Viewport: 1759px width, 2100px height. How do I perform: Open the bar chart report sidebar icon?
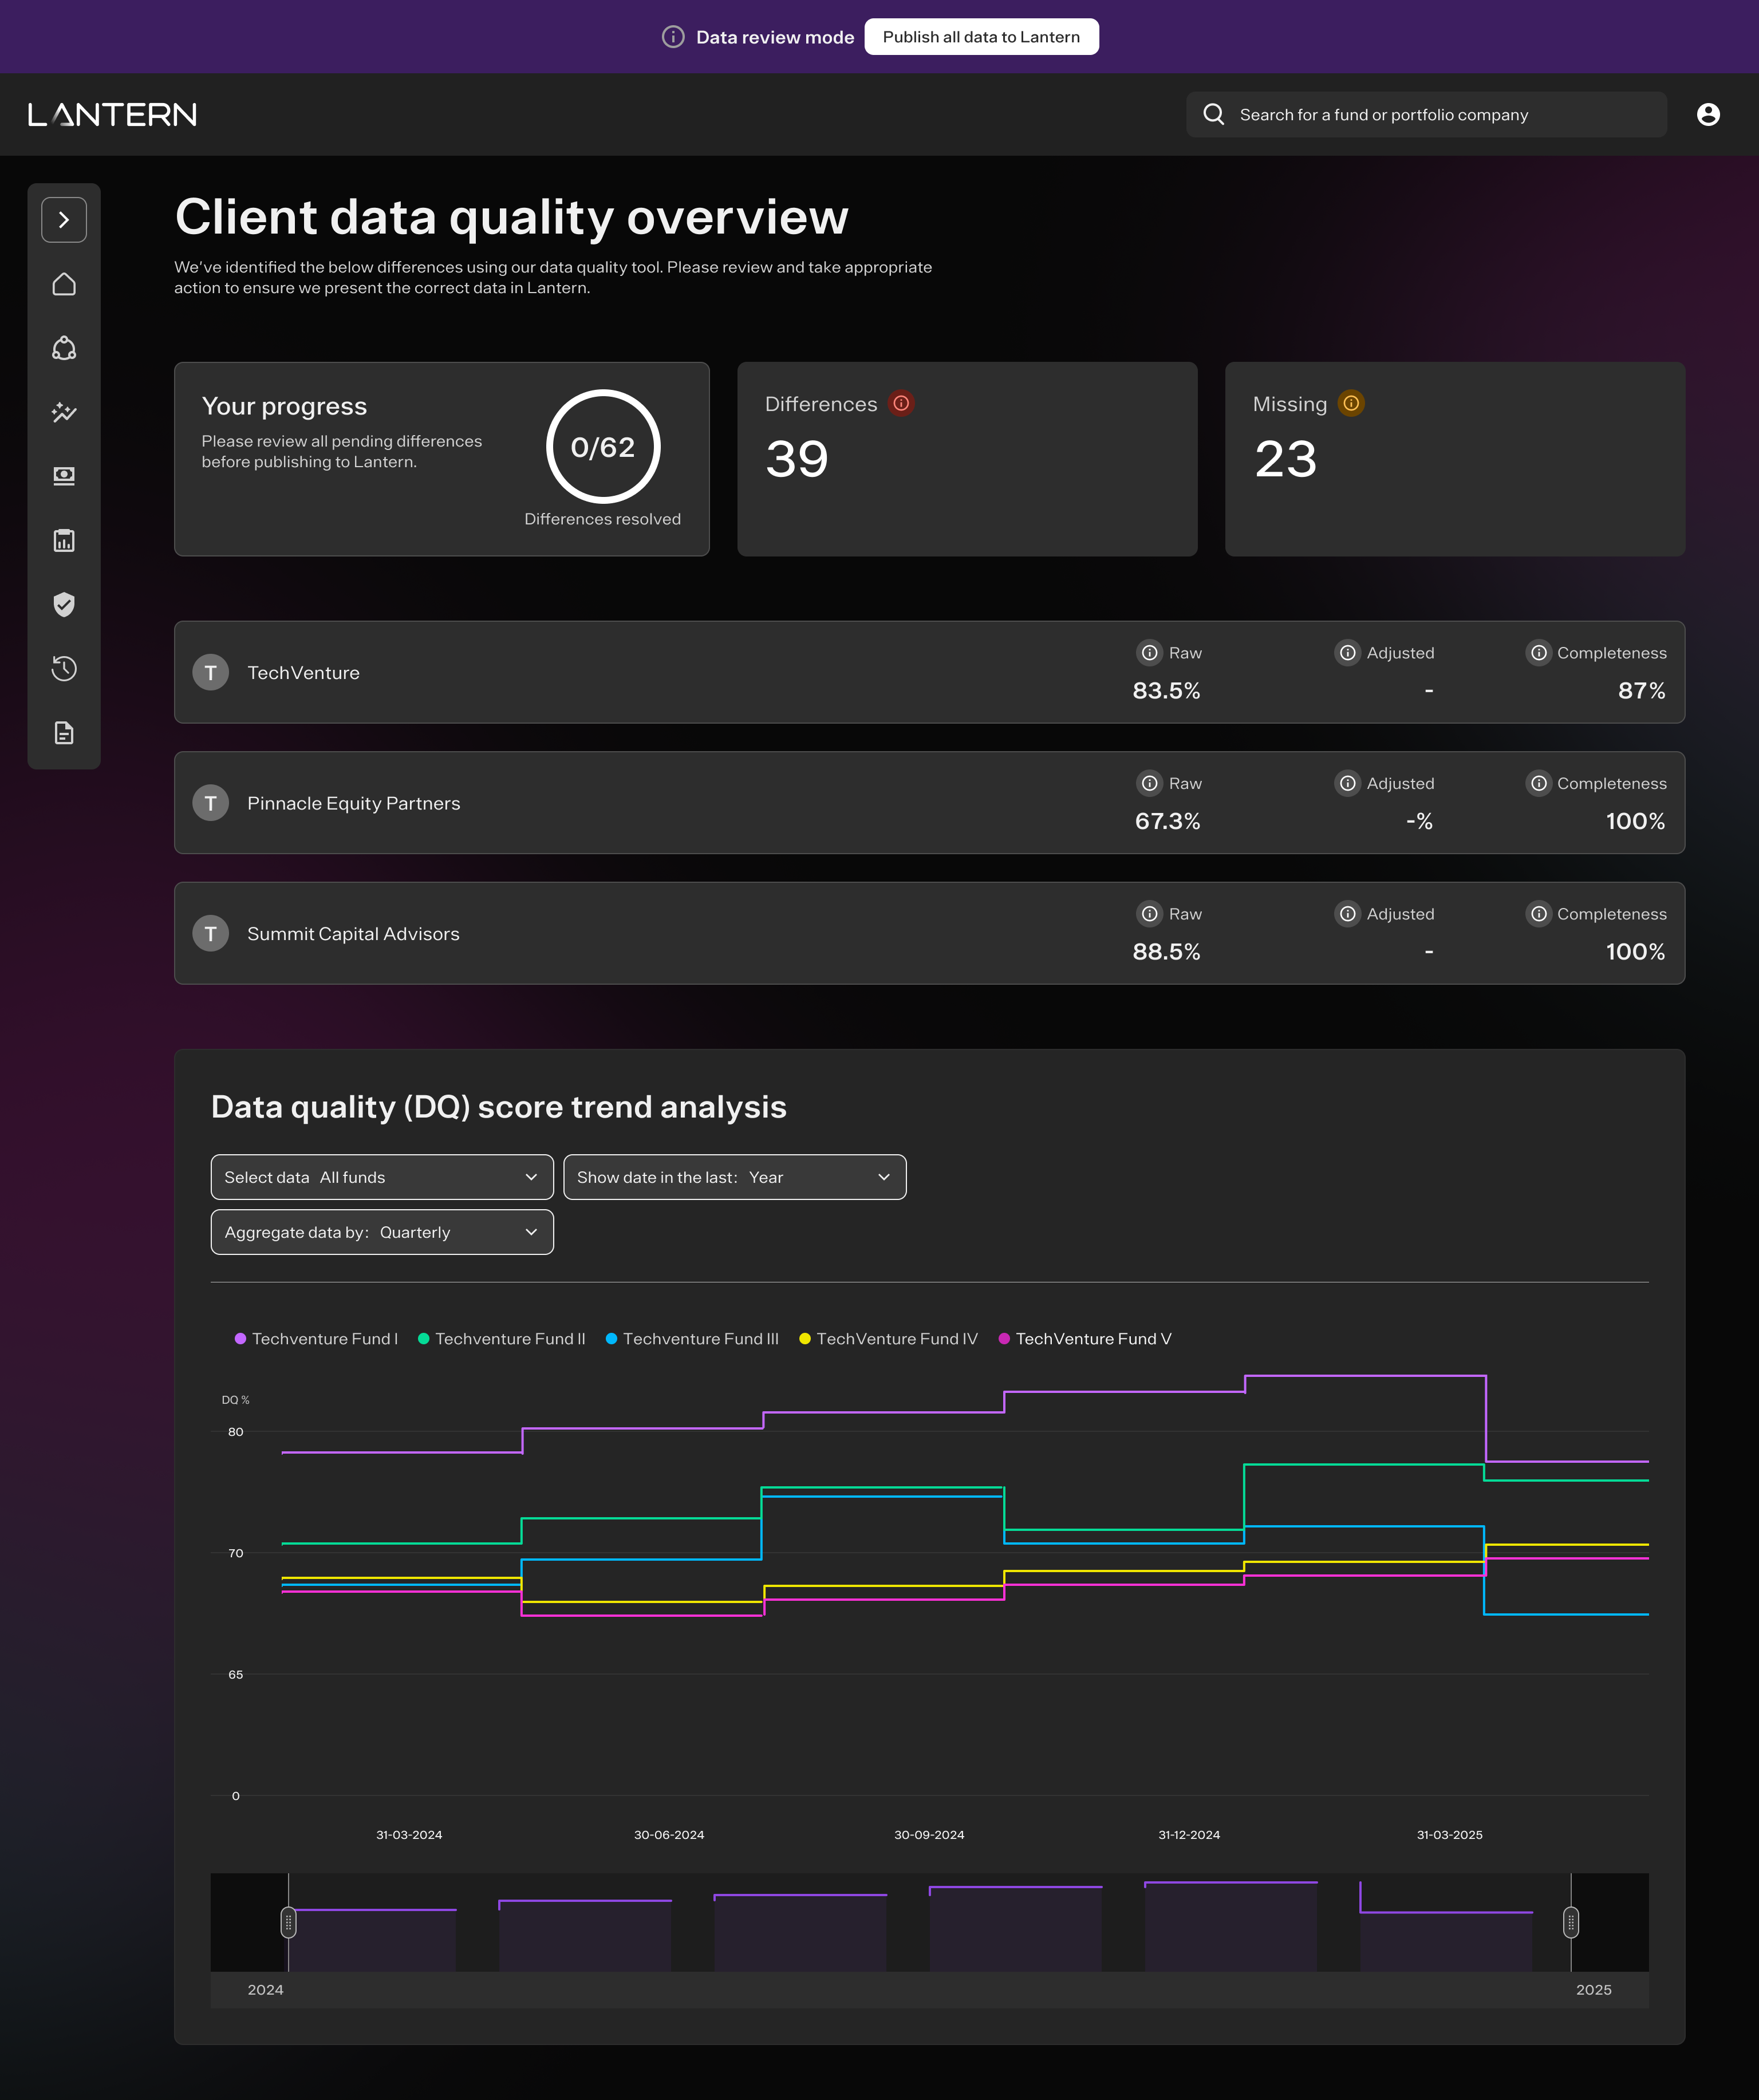[64, 541]
